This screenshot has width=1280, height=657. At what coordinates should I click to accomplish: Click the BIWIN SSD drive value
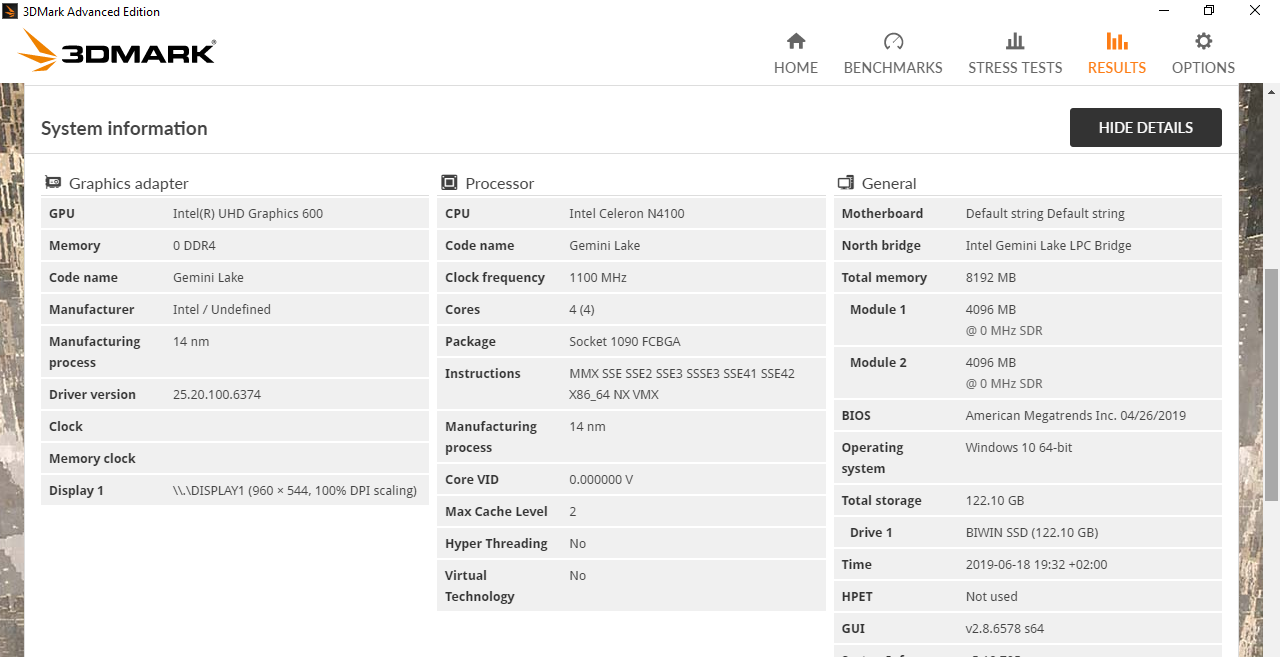pyautogui.click(x=1032, y=532)
